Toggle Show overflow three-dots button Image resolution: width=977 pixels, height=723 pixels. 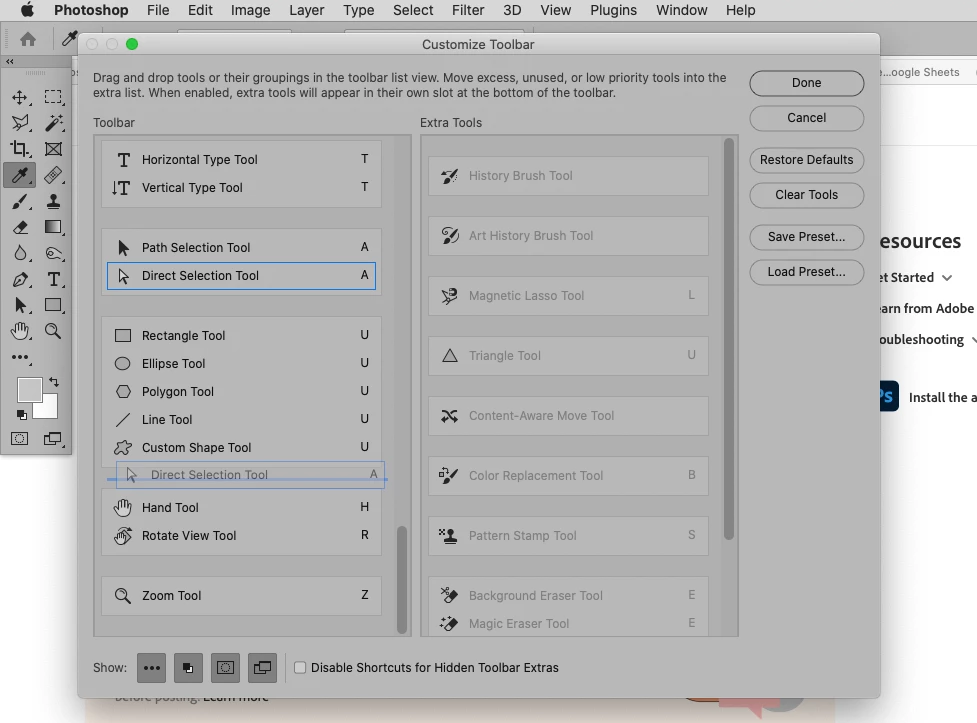[151, 668]
